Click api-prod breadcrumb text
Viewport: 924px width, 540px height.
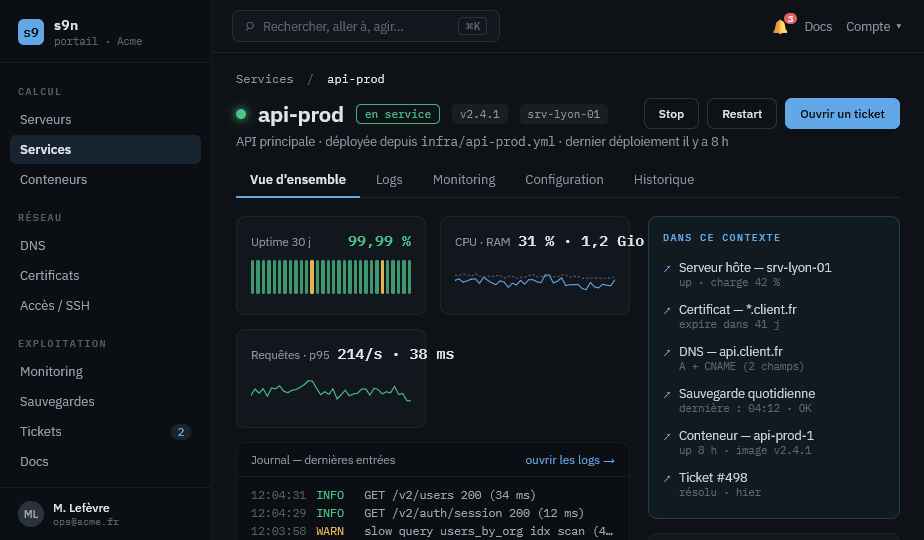(355, 79)
